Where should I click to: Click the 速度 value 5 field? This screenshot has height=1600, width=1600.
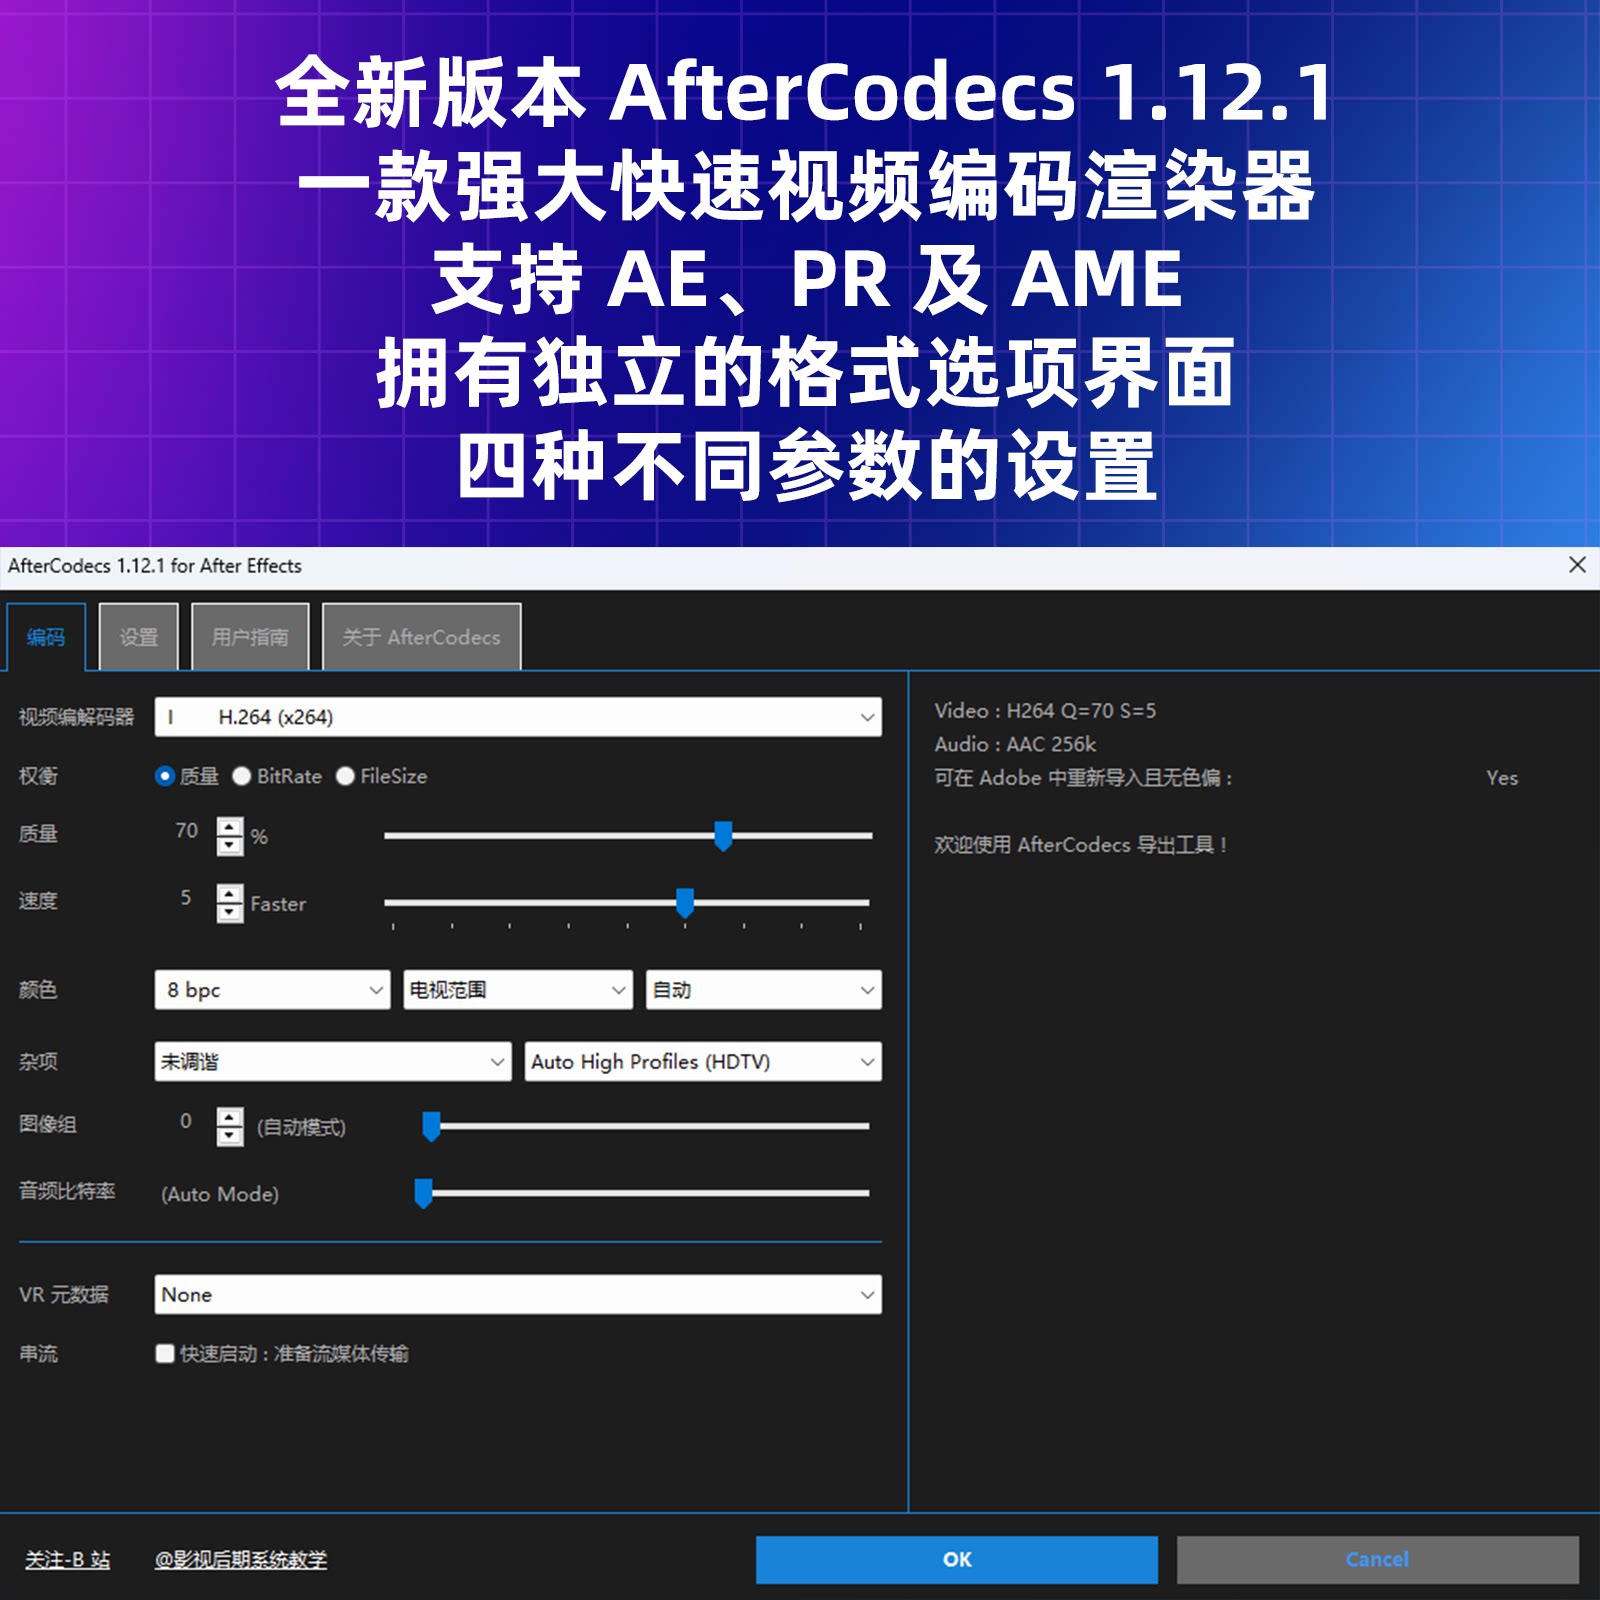(x=186, y=898)
